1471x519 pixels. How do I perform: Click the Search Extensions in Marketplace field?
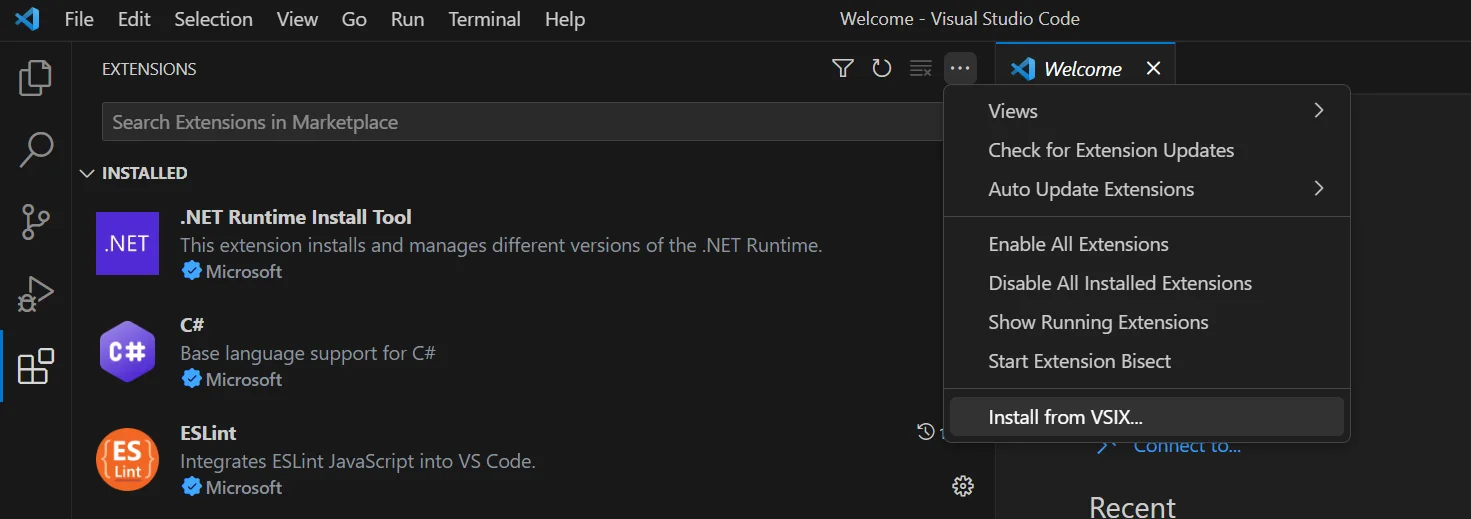tap(523, 122)
